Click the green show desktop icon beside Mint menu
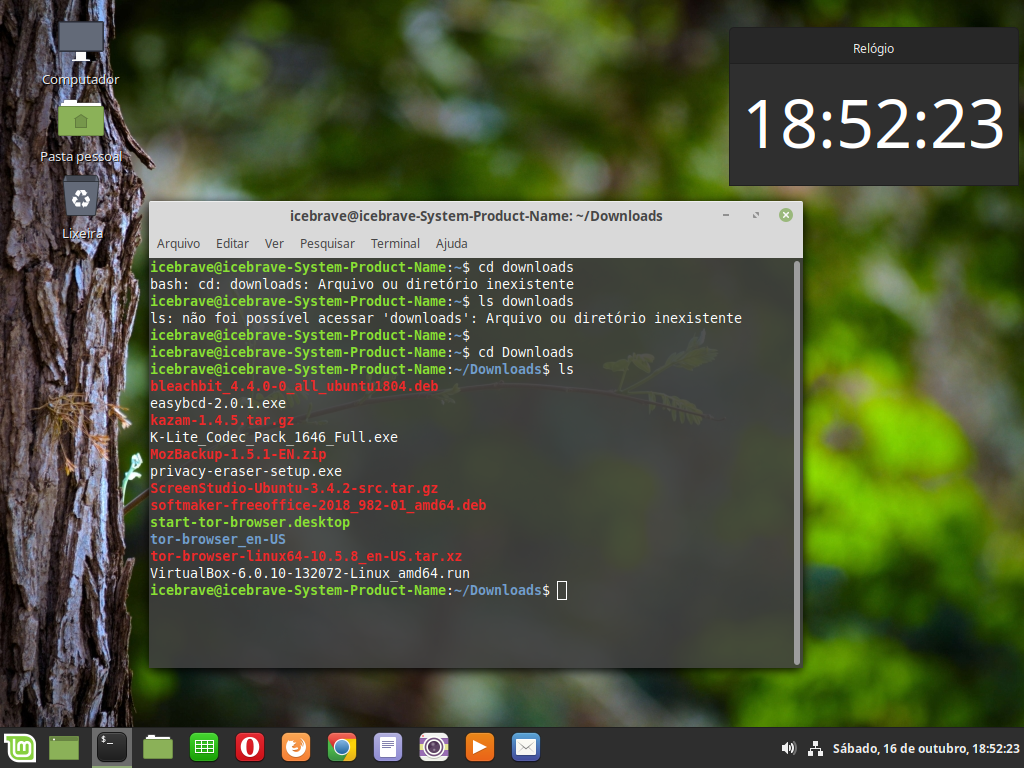1024x768 pixels. pyautogui.click(x=64, y=748)
